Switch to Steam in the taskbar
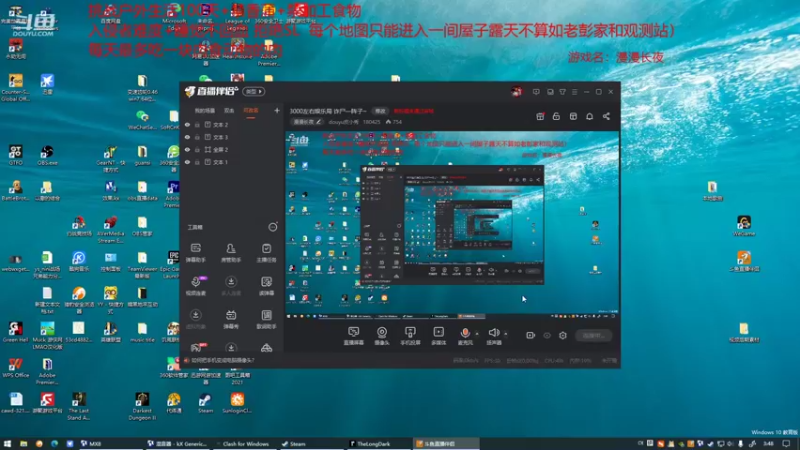The height and width of the screenshot is (450, 800). pos(310,444)
